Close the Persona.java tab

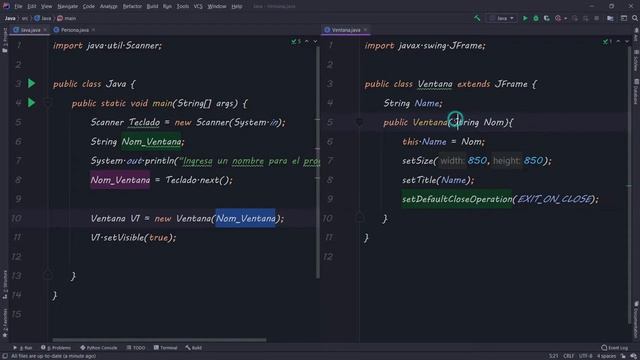(x=93, y=30)
